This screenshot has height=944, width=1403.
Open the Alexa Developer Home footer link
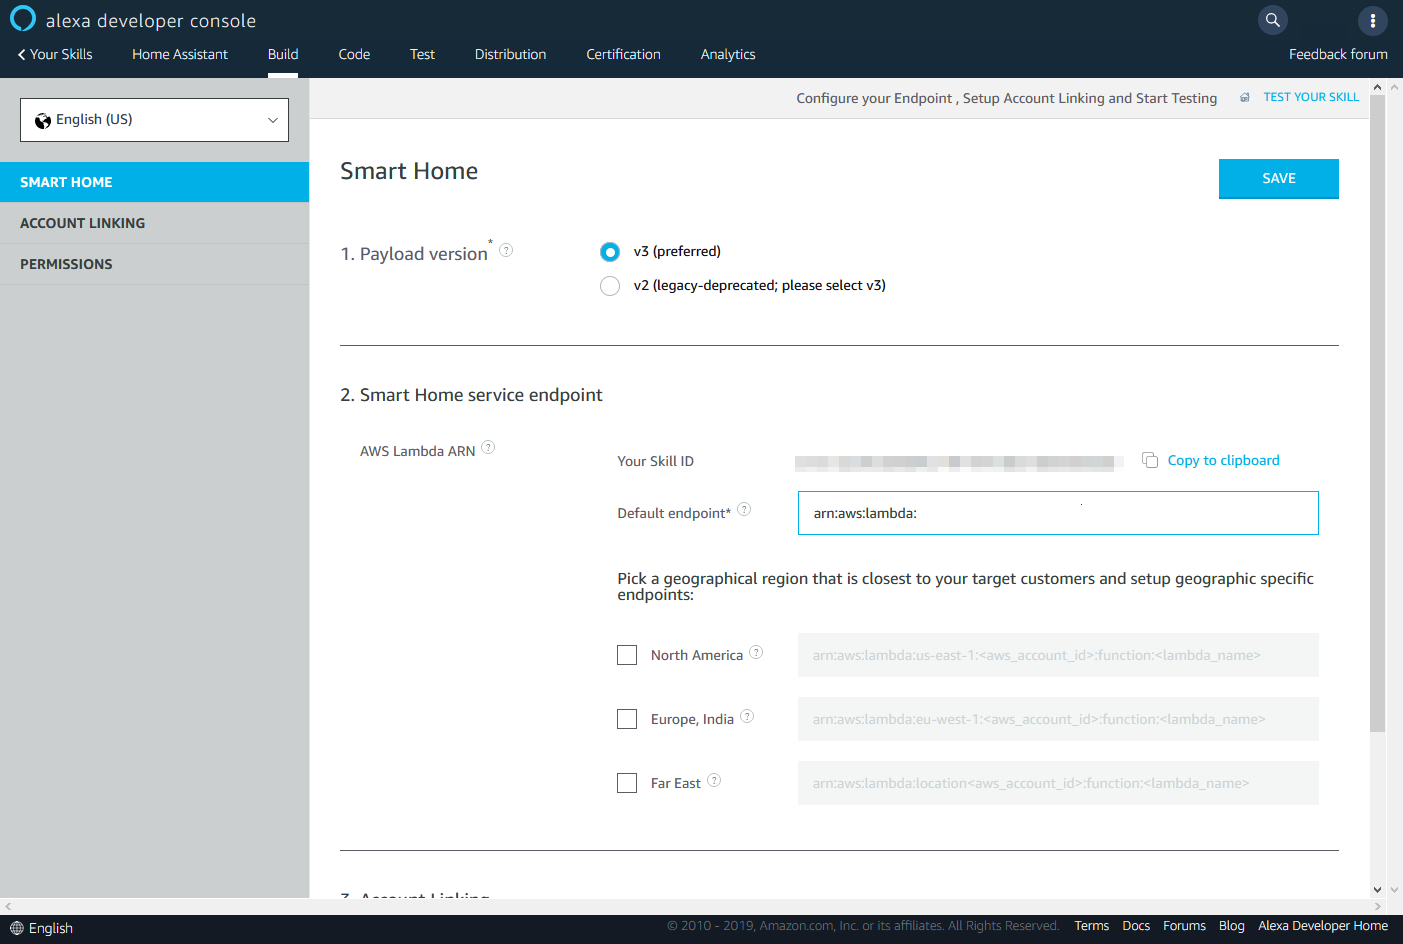pyautogui.click(x=1323, y=926)
